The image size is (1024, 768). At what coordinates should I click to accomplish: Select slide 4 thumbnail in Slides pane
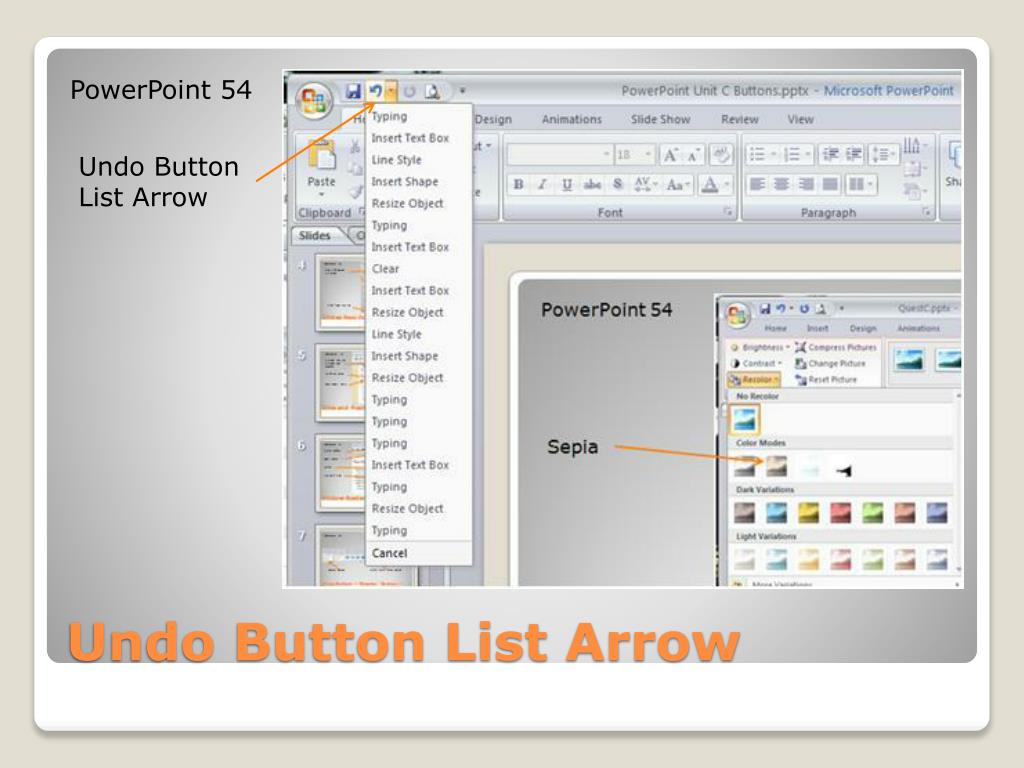pos(340,292)
